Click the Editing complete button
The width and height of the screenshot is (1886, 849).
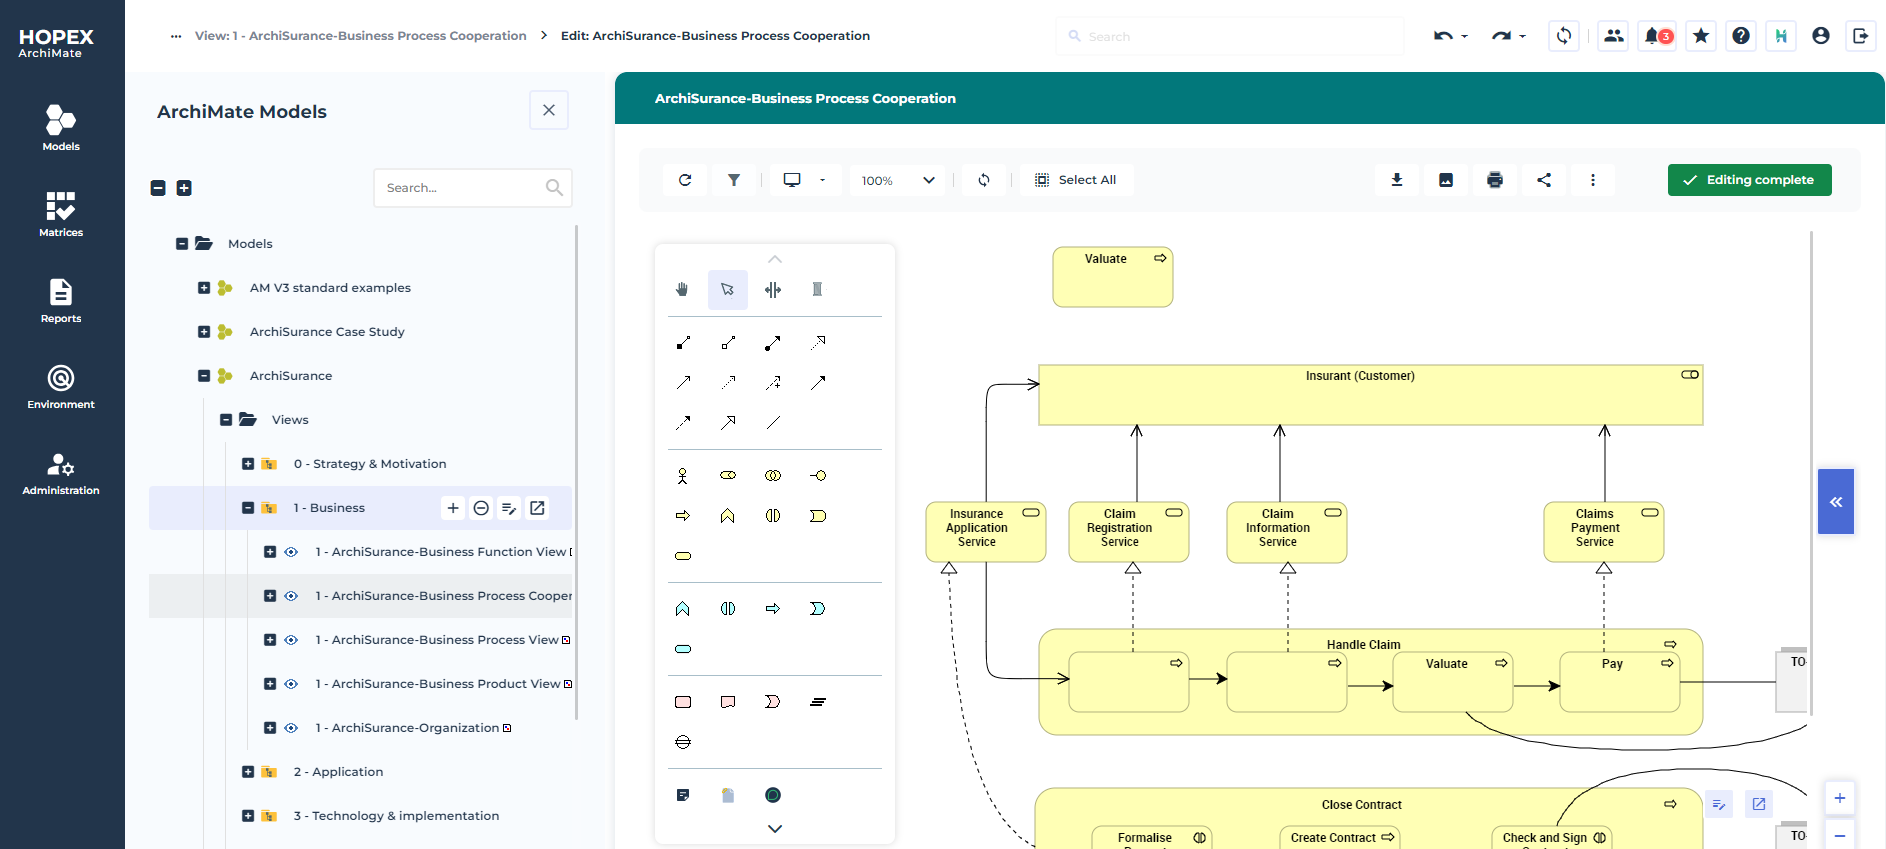1749,180
